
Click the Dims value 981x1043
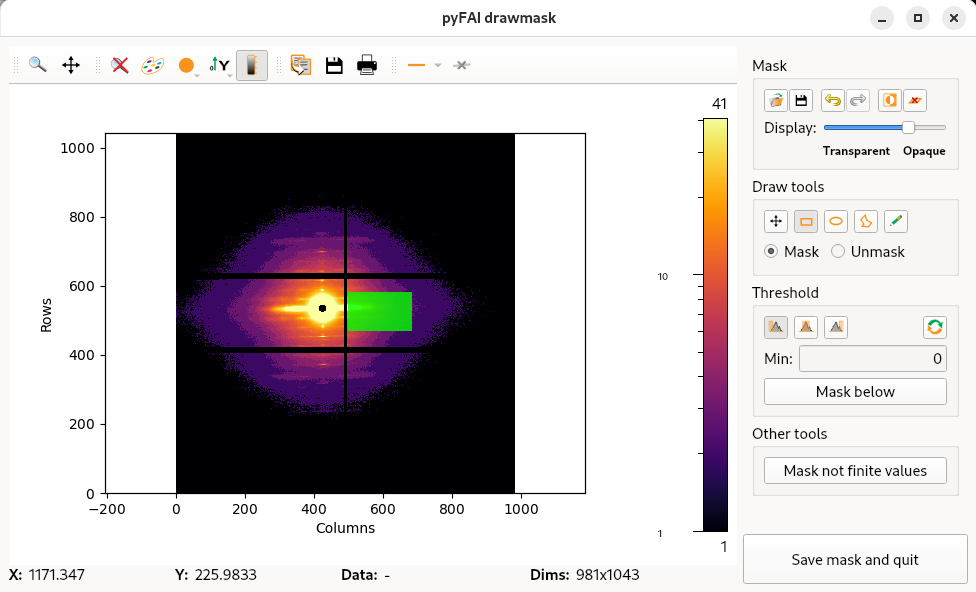click(608, 575)
